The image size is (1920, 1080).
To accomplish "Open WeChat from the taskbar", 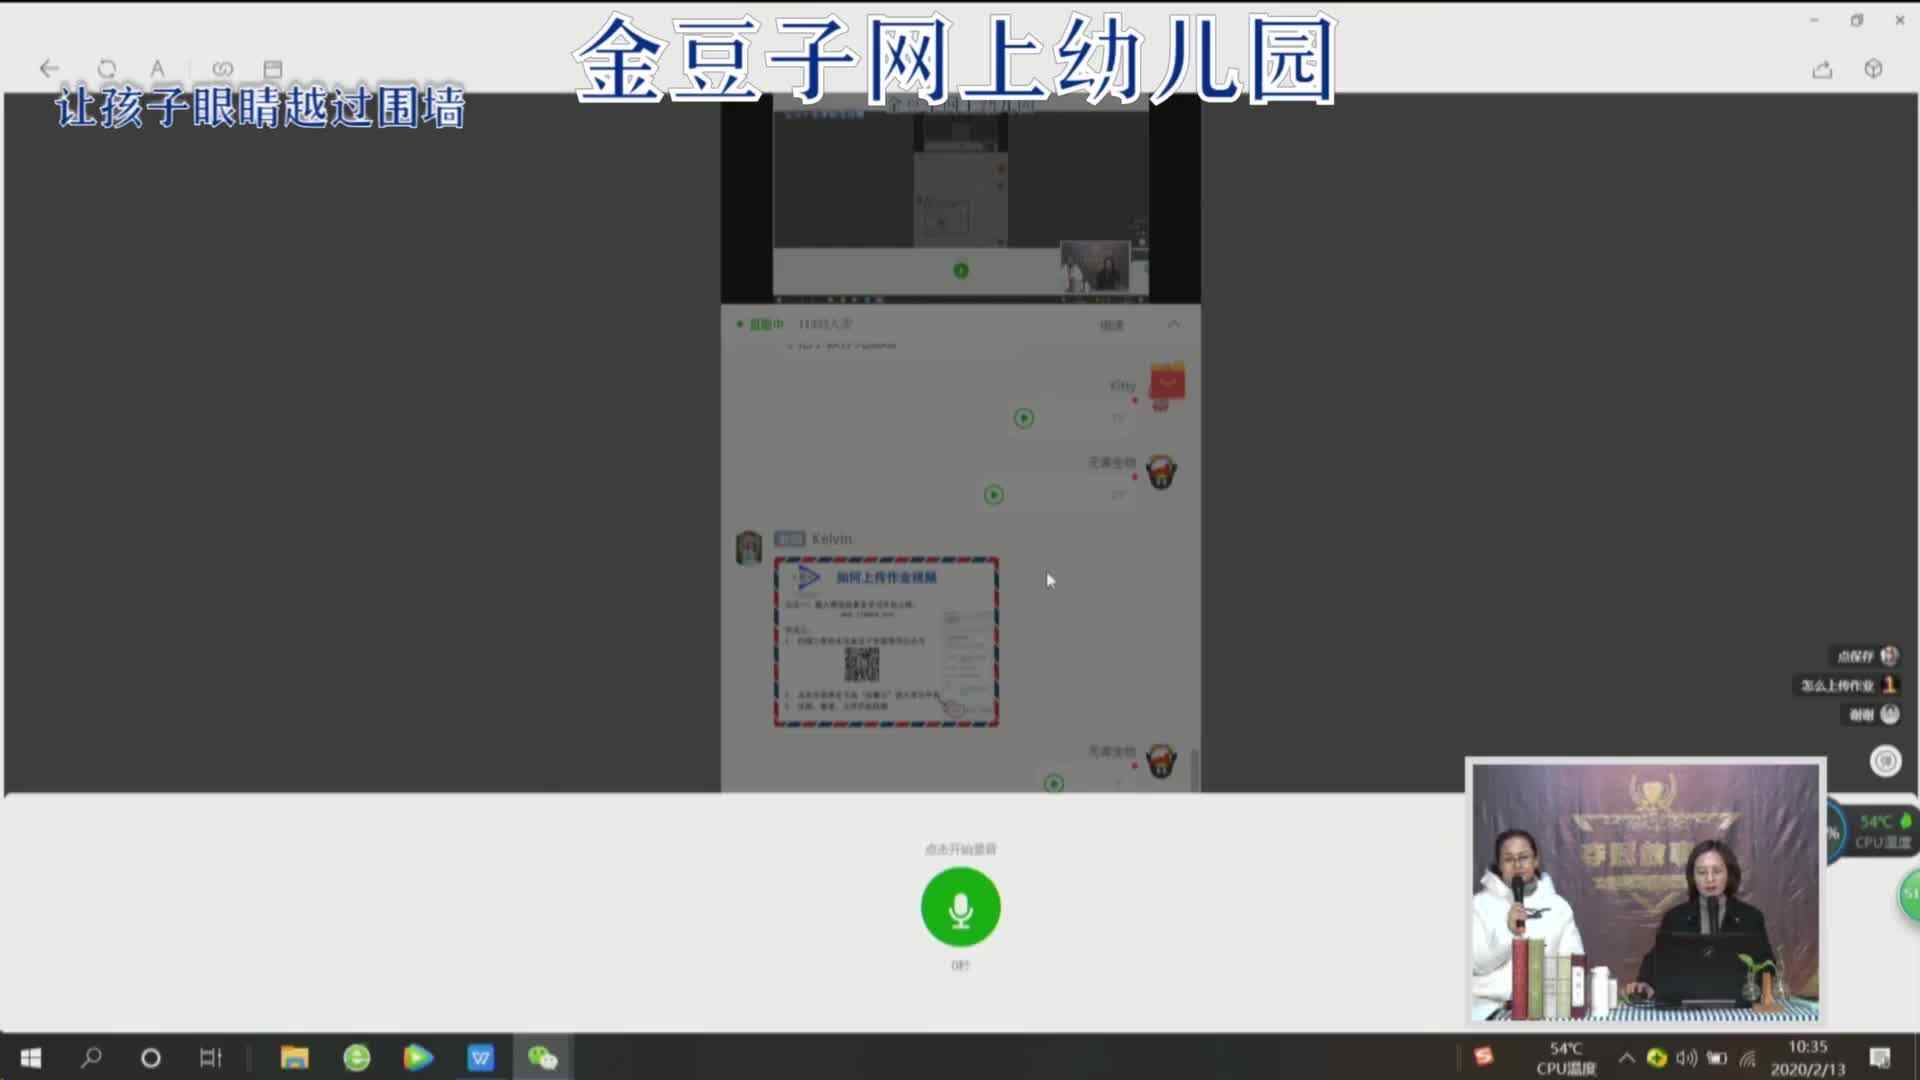I will [x=543, y=1057].
